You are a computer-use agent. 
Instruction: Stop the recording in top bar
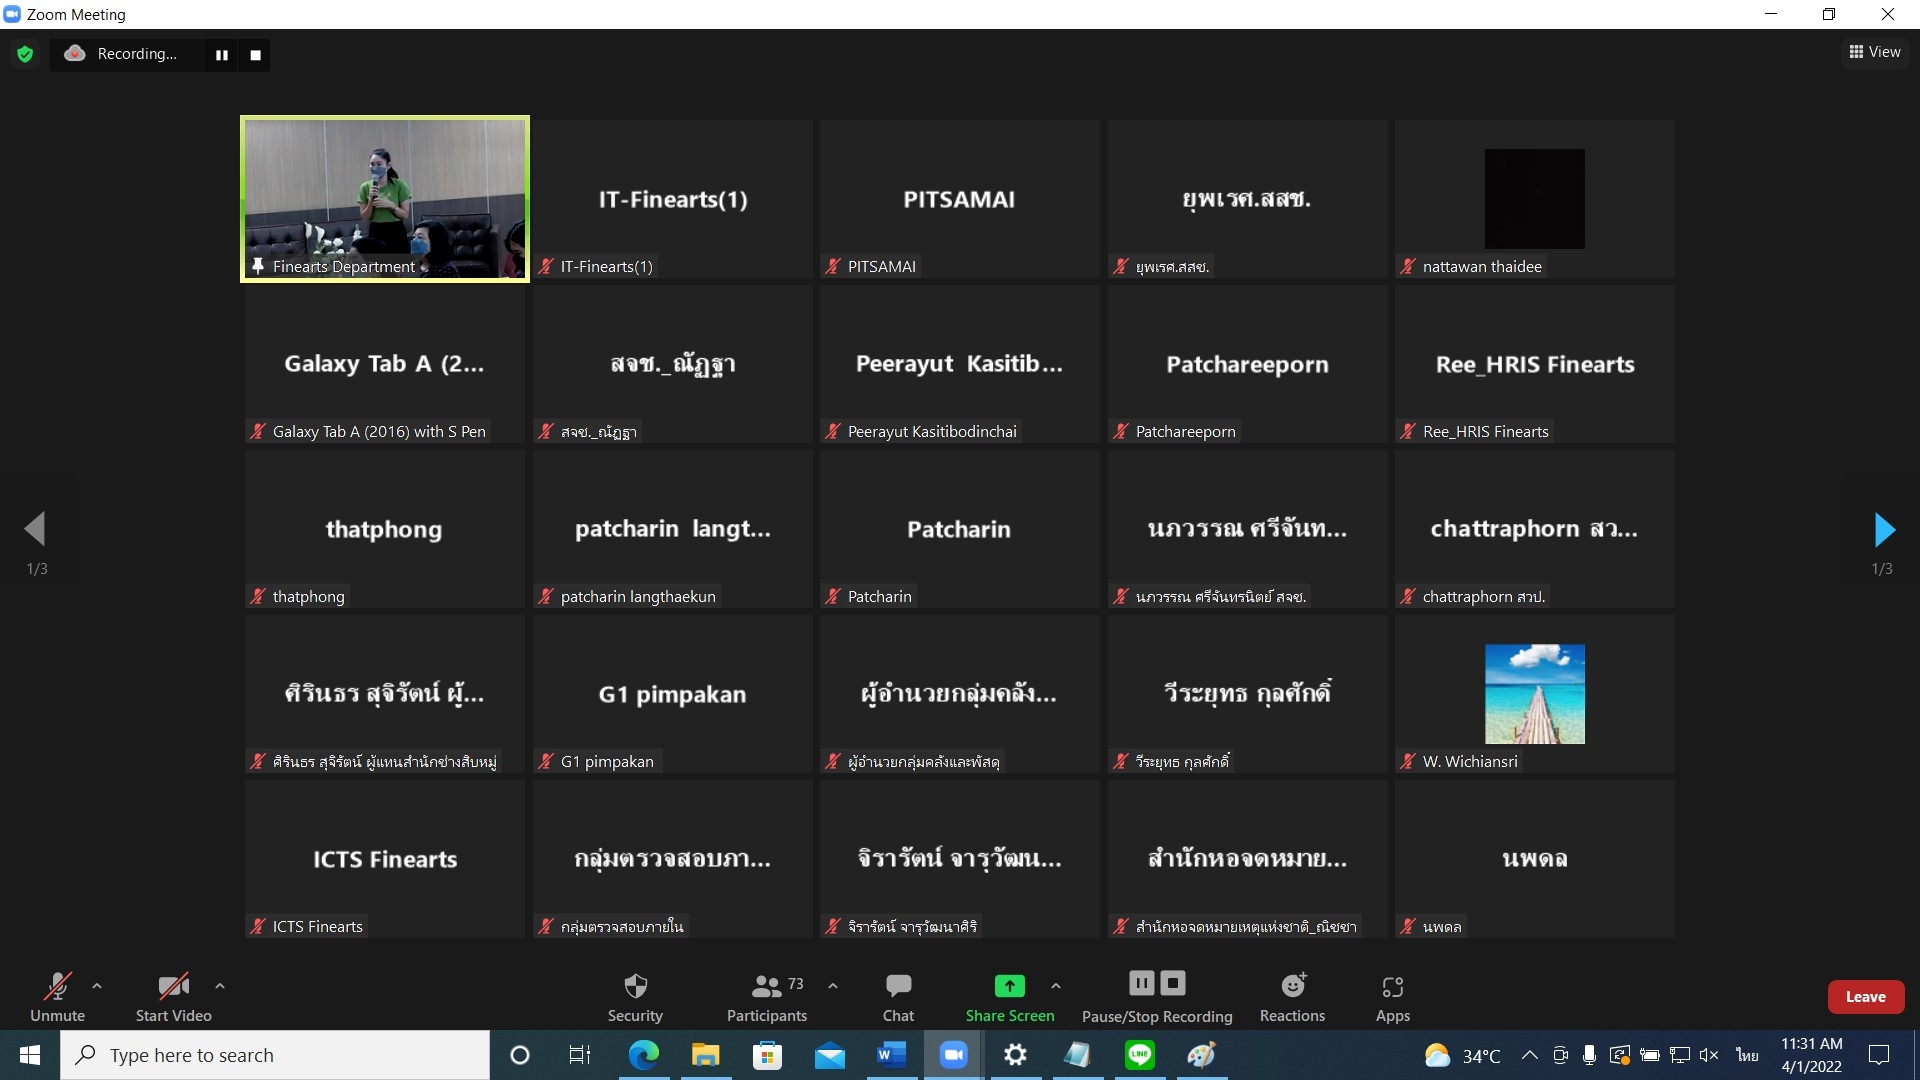tap(256, 55)
